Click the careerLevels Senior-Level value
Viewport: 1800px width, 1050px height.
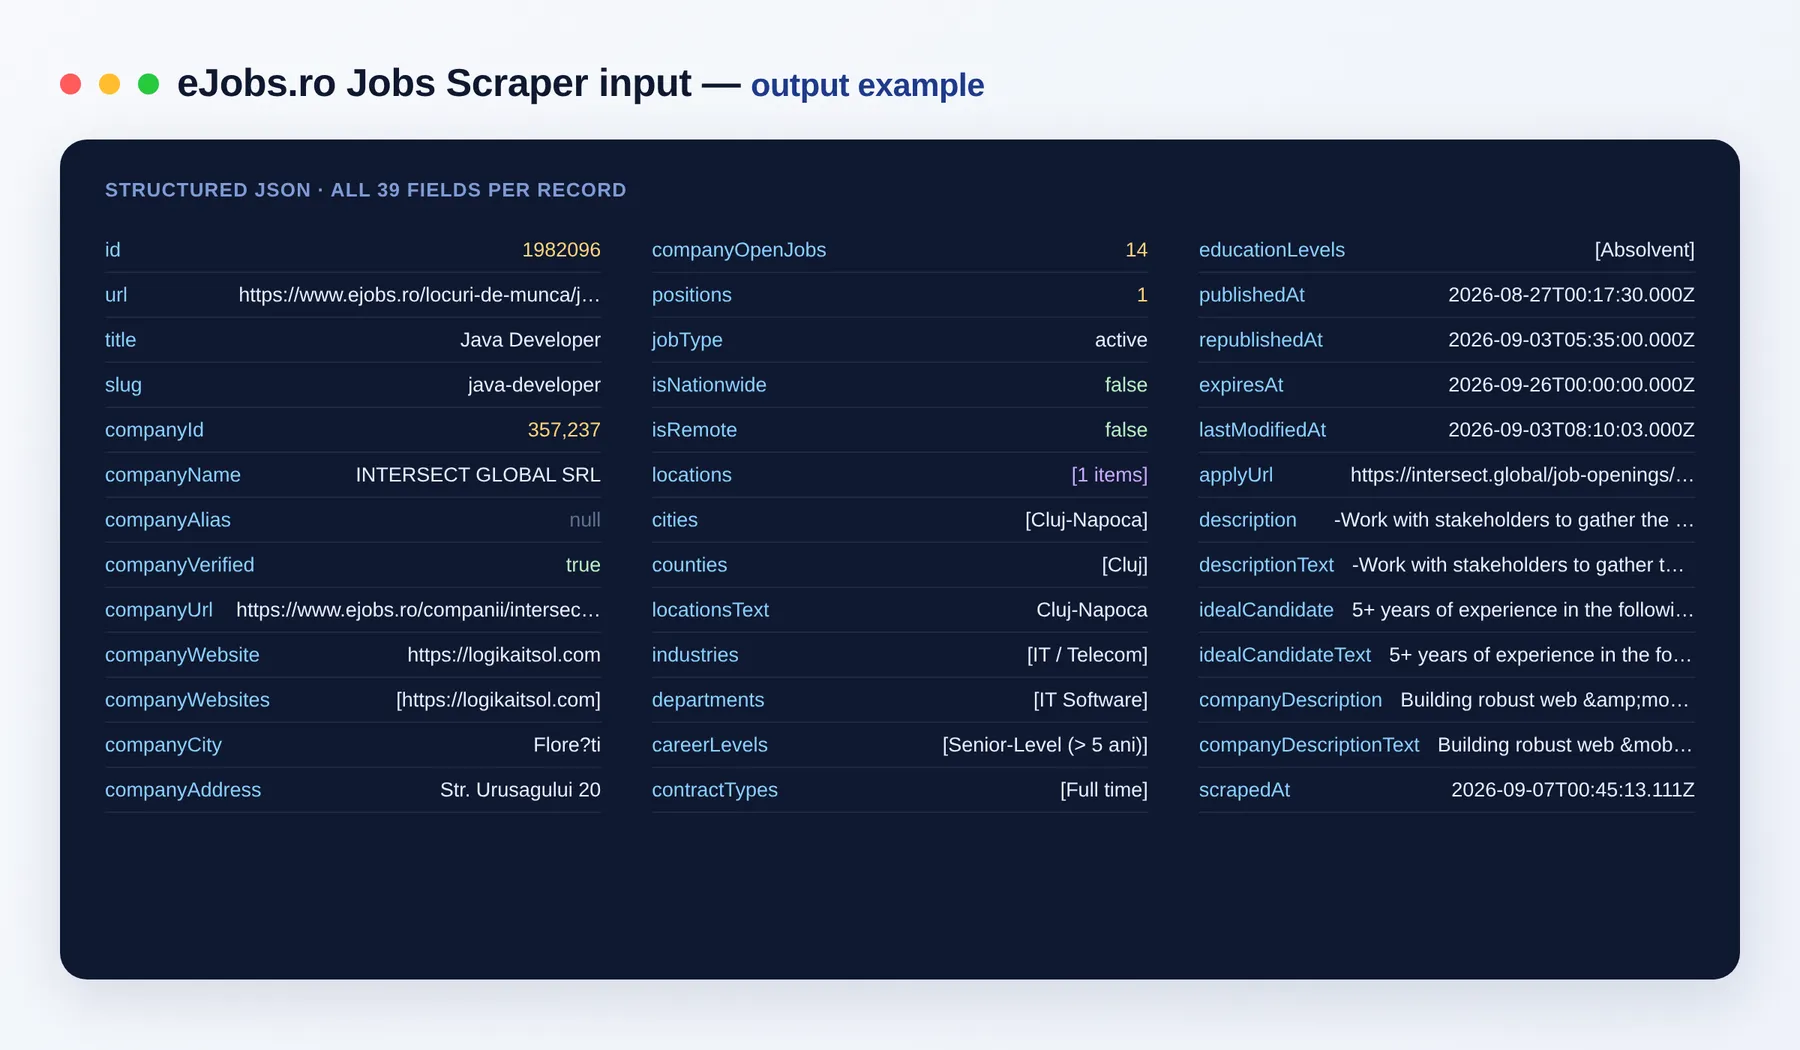click(x=1045, y=745)
